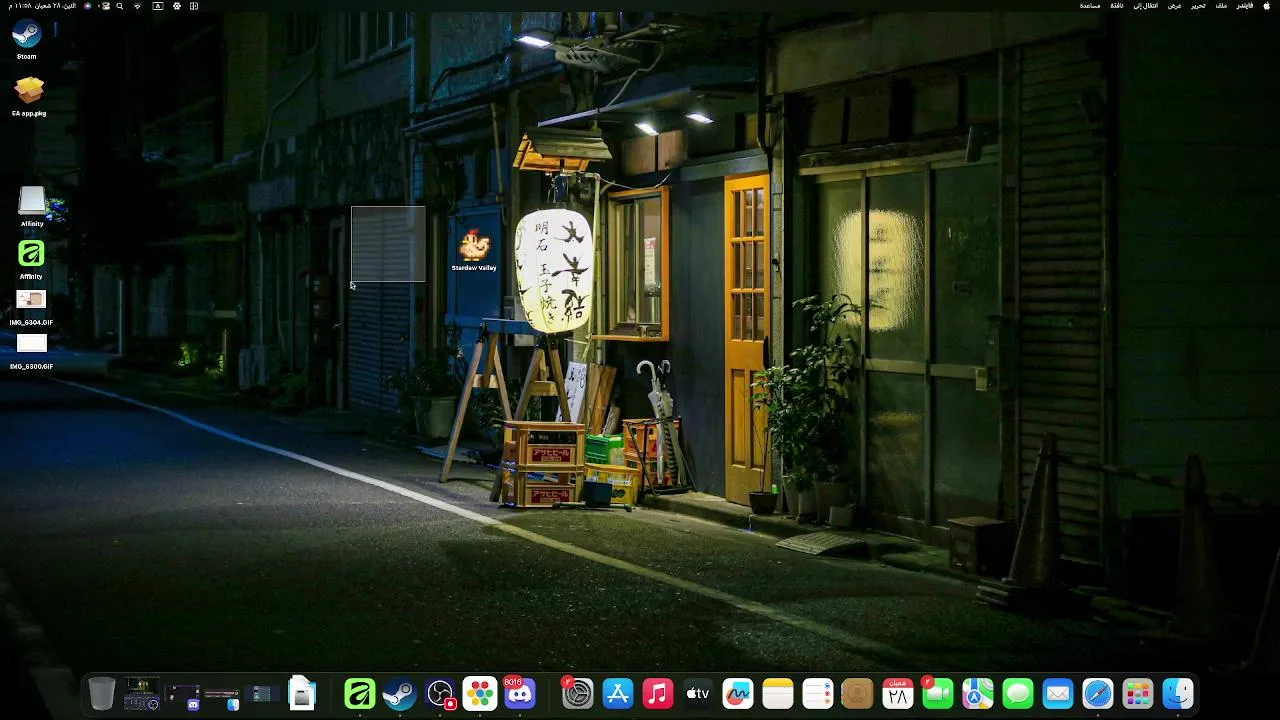
Task: Open Wi-Fi status in menu bar
Action: [137, 6]
